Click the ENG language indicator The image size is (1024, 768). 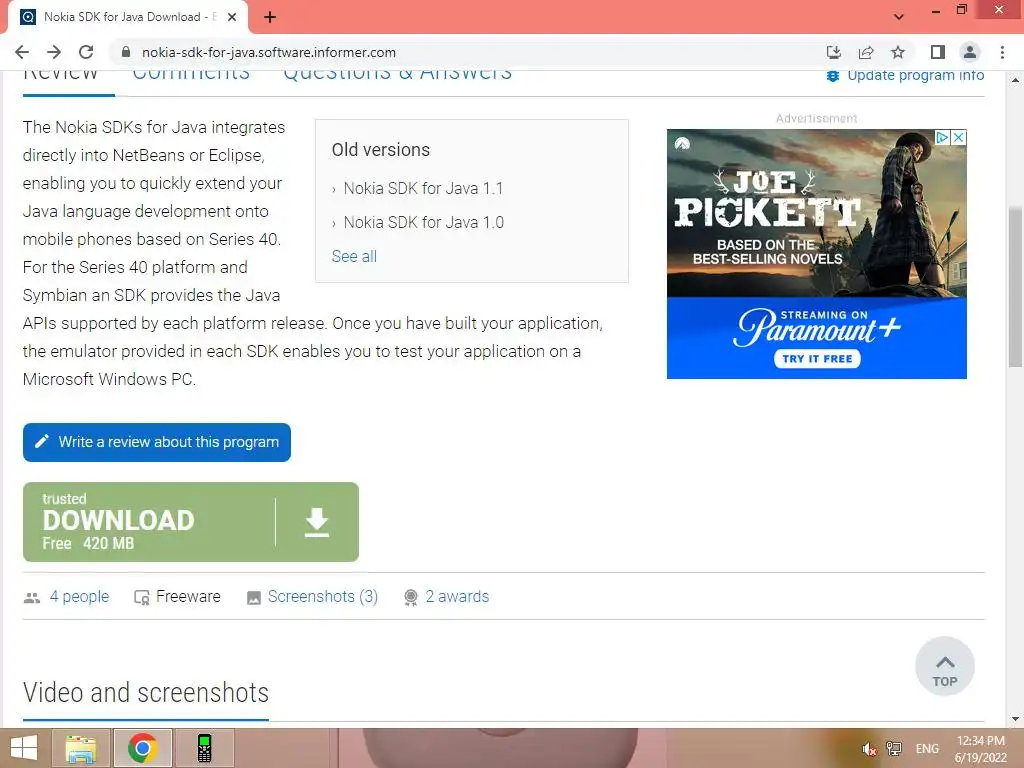pyautogui.click(x=927, y=749)
